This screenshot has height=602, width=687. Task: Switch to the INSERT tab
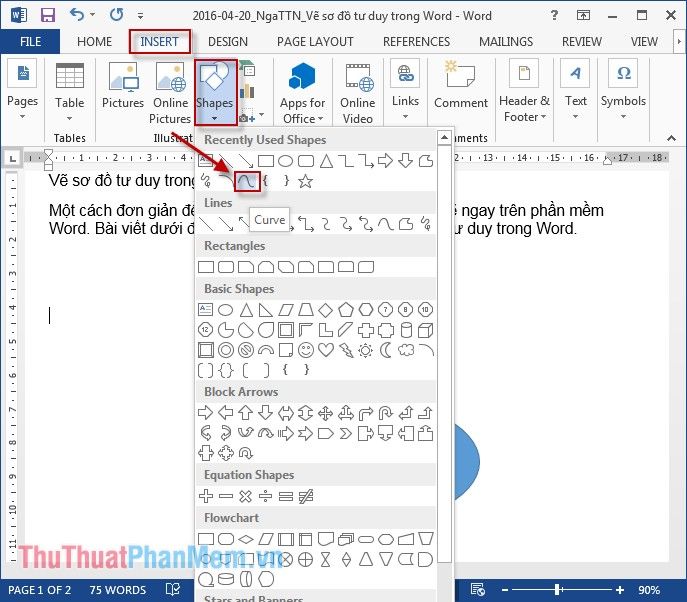click(x=159, y=42)
